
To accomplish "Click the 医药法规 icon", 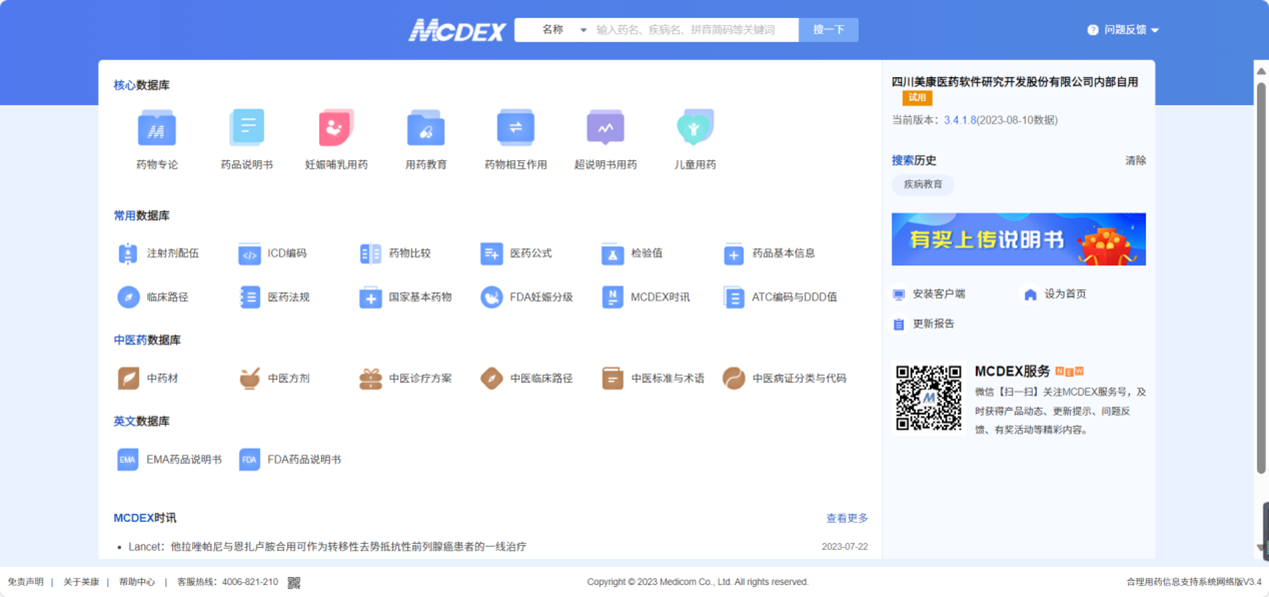I will coord(249,297).
